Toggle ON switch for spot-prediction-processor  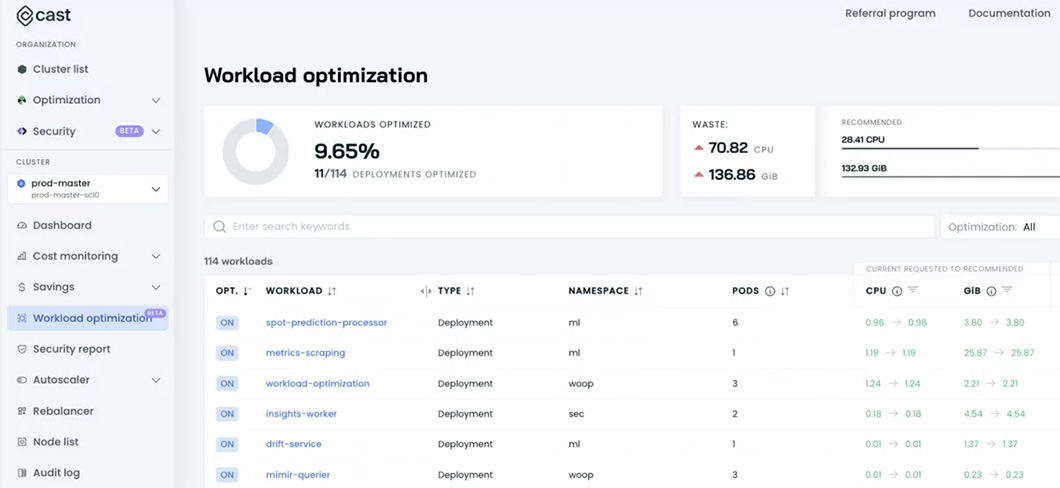[227, 323]
